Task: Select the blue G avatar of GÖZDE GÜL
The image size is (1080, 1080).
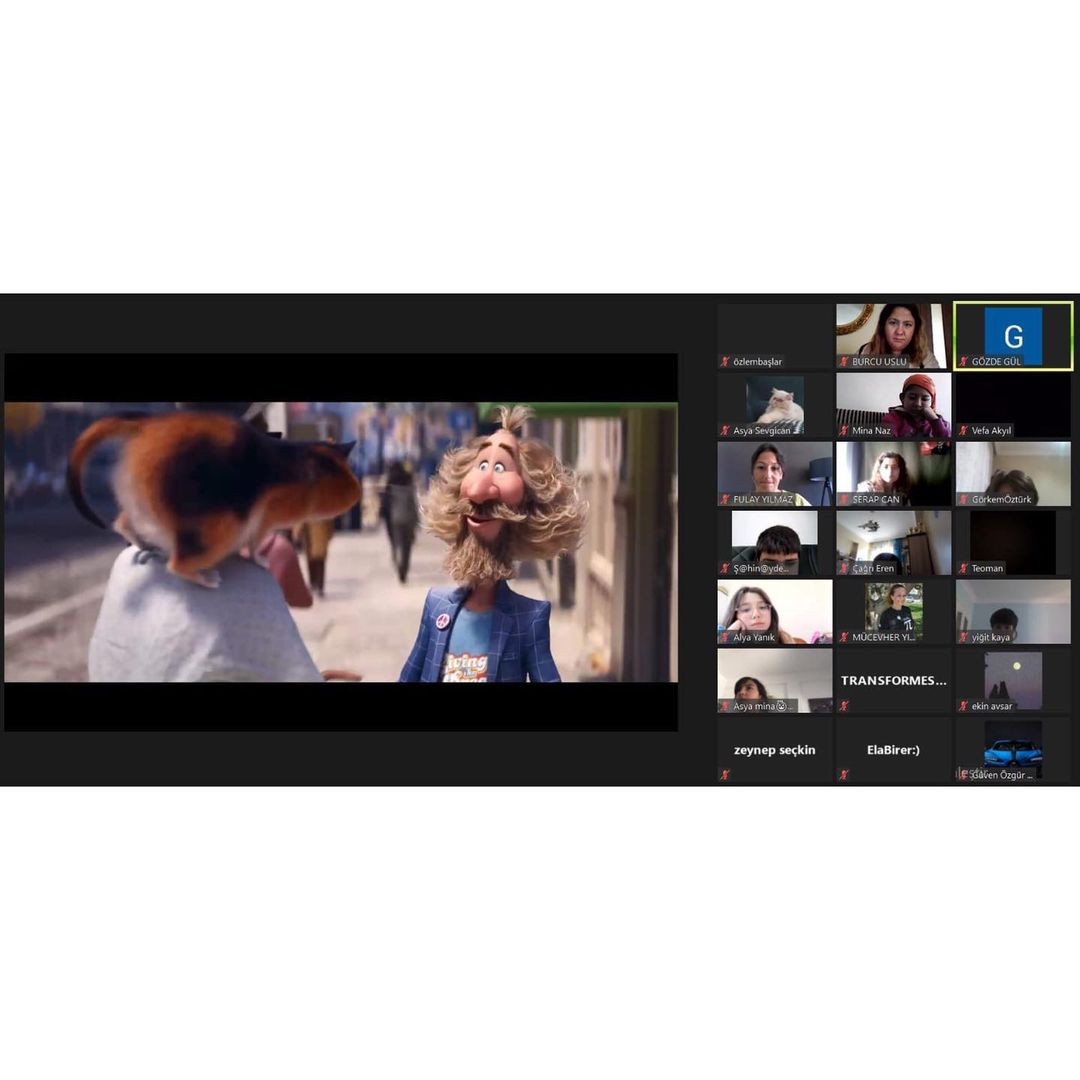Action: (1013, 335)
